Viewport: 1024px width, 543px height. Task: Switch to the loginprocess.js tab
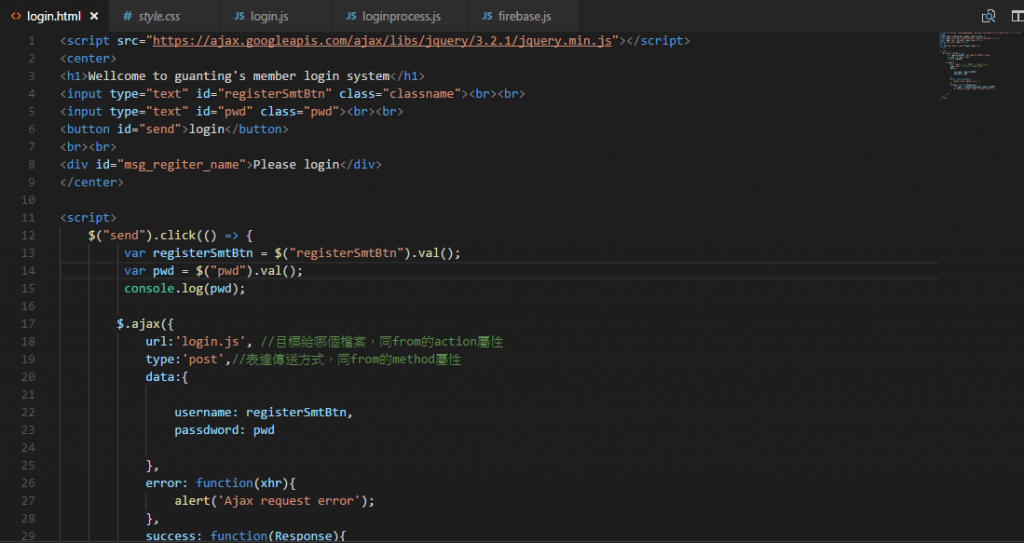pyautogui.click(x=401, y=16)
